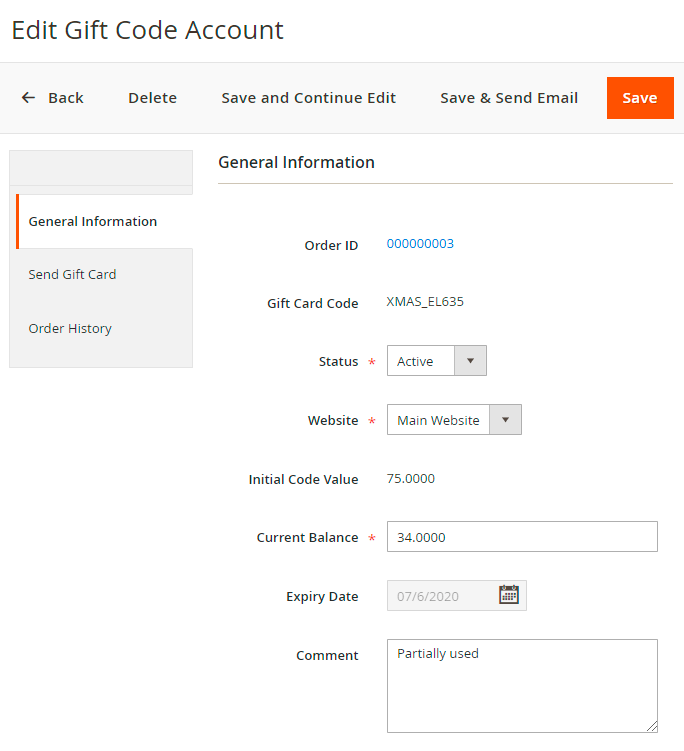
Task: Open the Website dropdown showing Main Website
Action: coord(454,420)
